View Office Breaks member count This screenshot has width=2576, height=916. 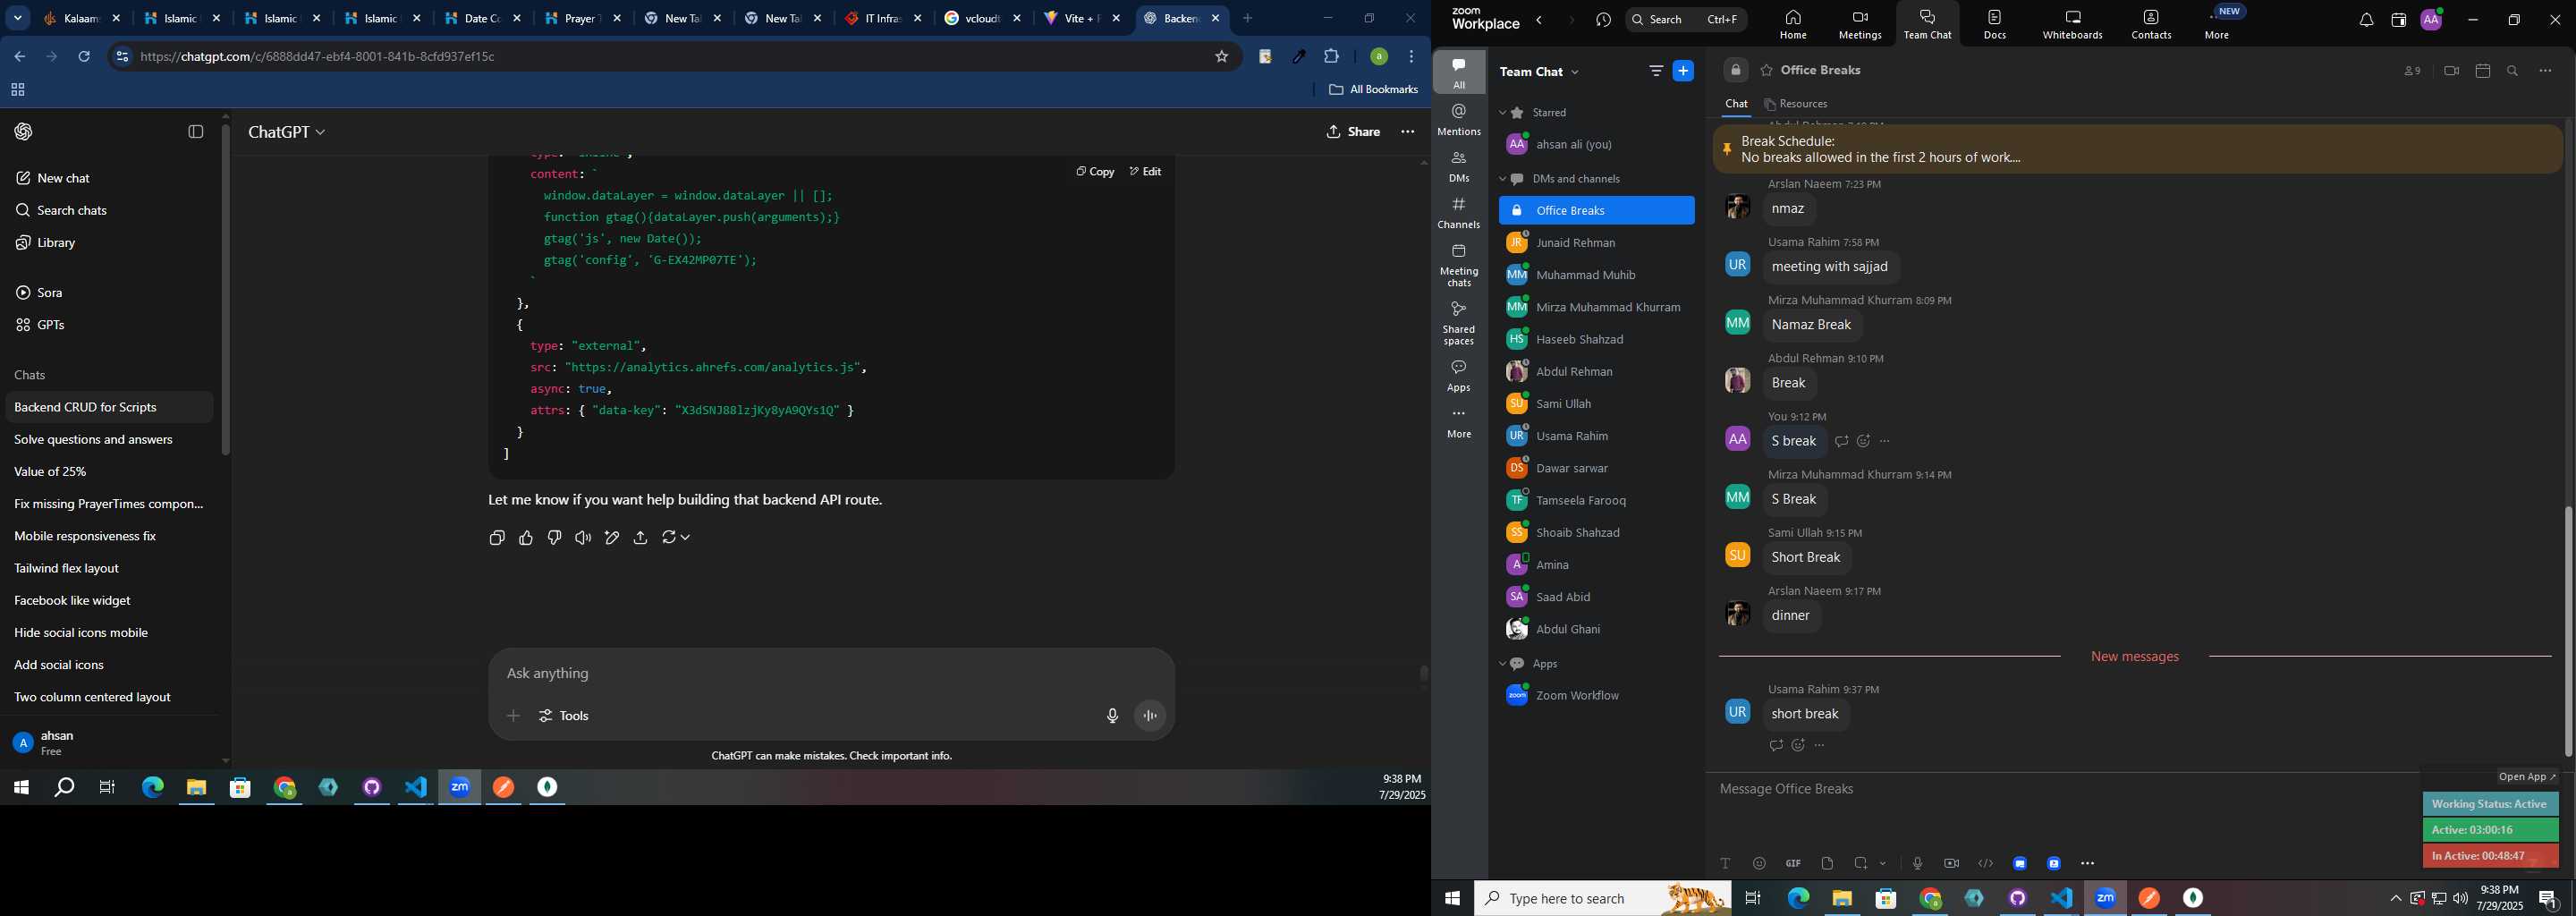(x=2413, y=71)
